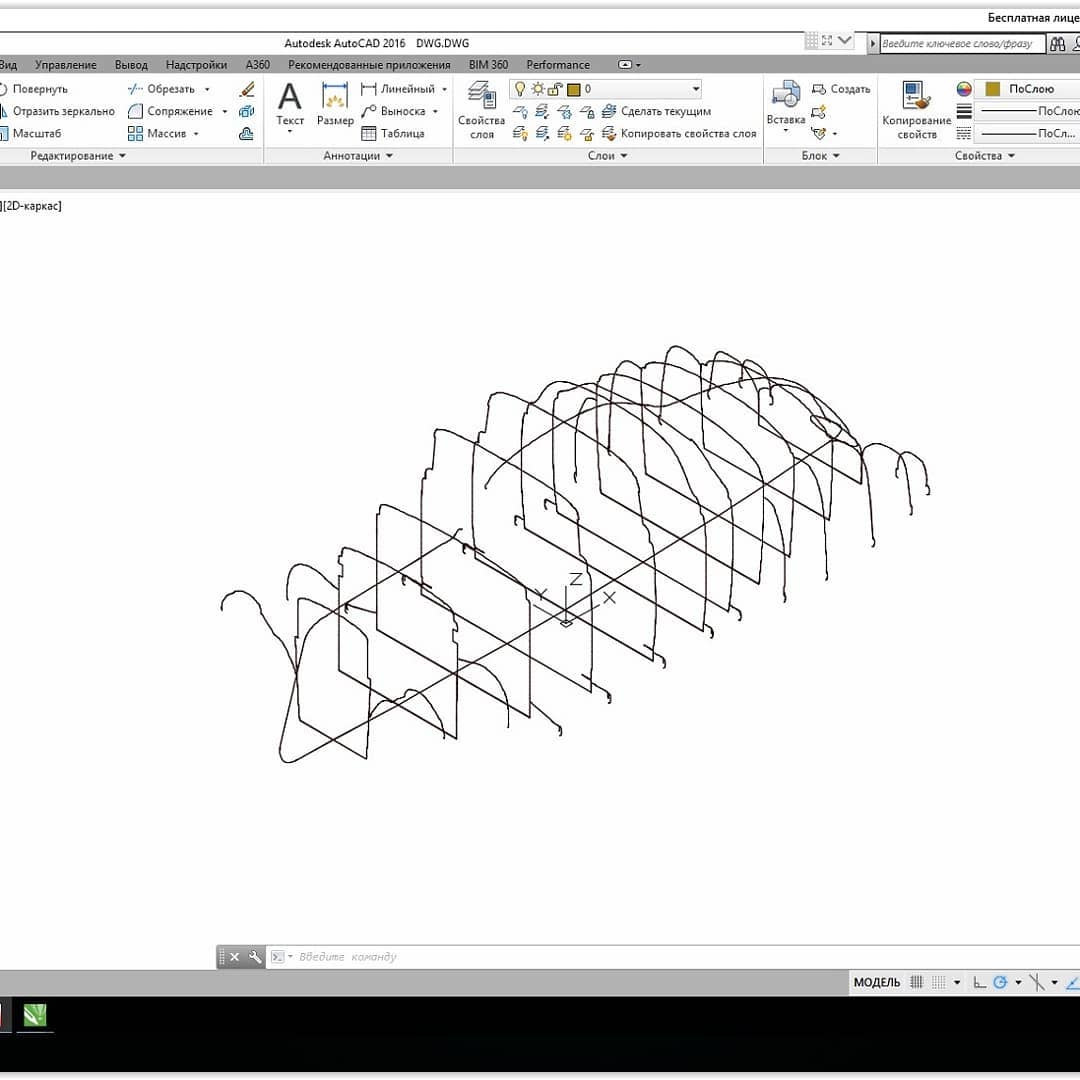The height and width of the screenshot is (1080, 1080).
Task: Switch to the Вывод tab
Action: click(x=131, y=65)
